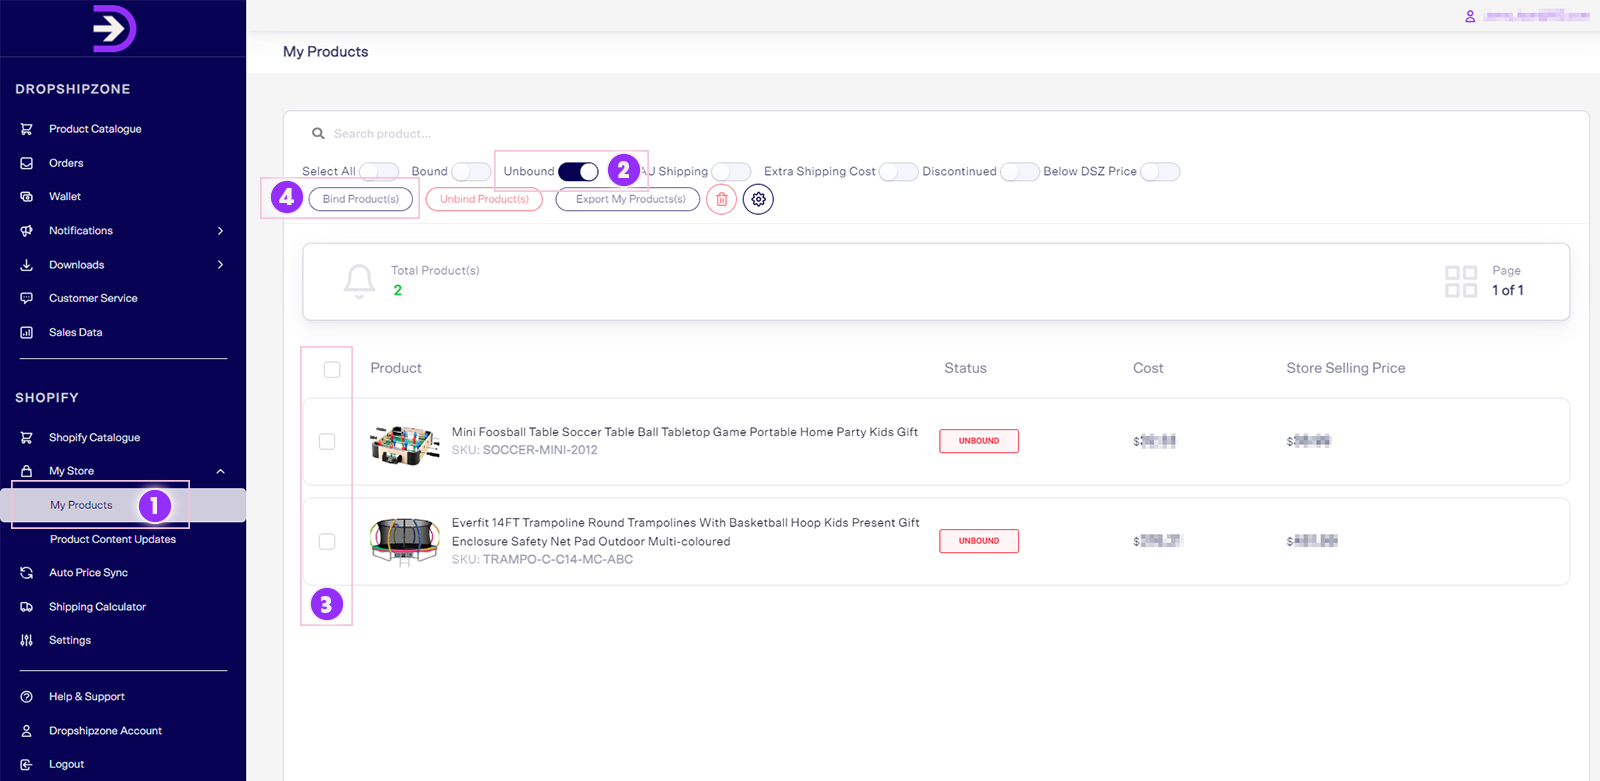
Task: Open the Product Catalogue menu item
Action: coord(95,129)
